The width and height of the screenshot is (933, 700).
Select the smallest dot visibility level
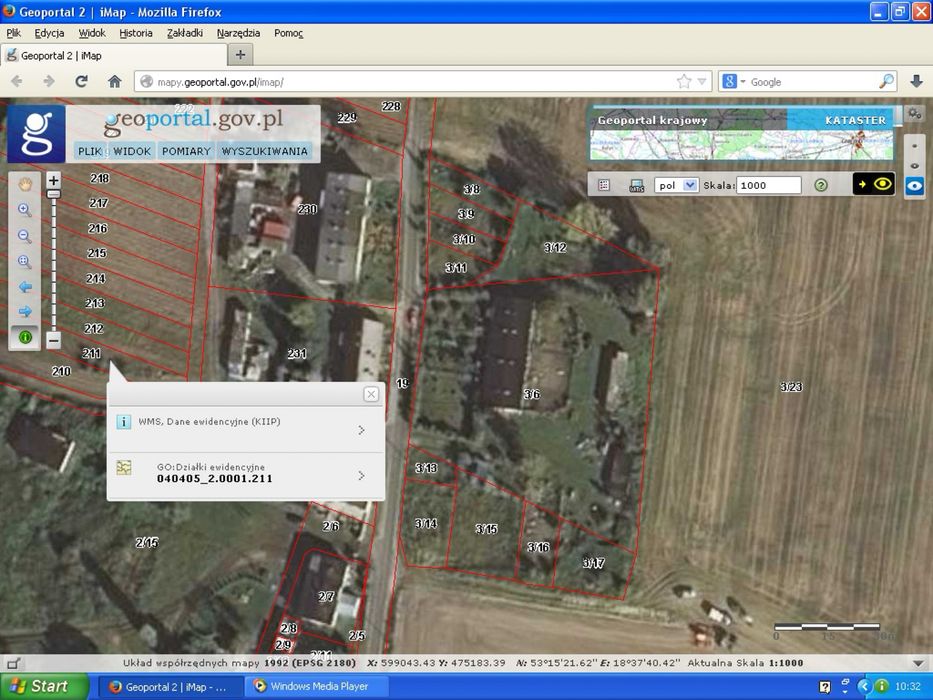pyautogui.click(x=915, y=146)
